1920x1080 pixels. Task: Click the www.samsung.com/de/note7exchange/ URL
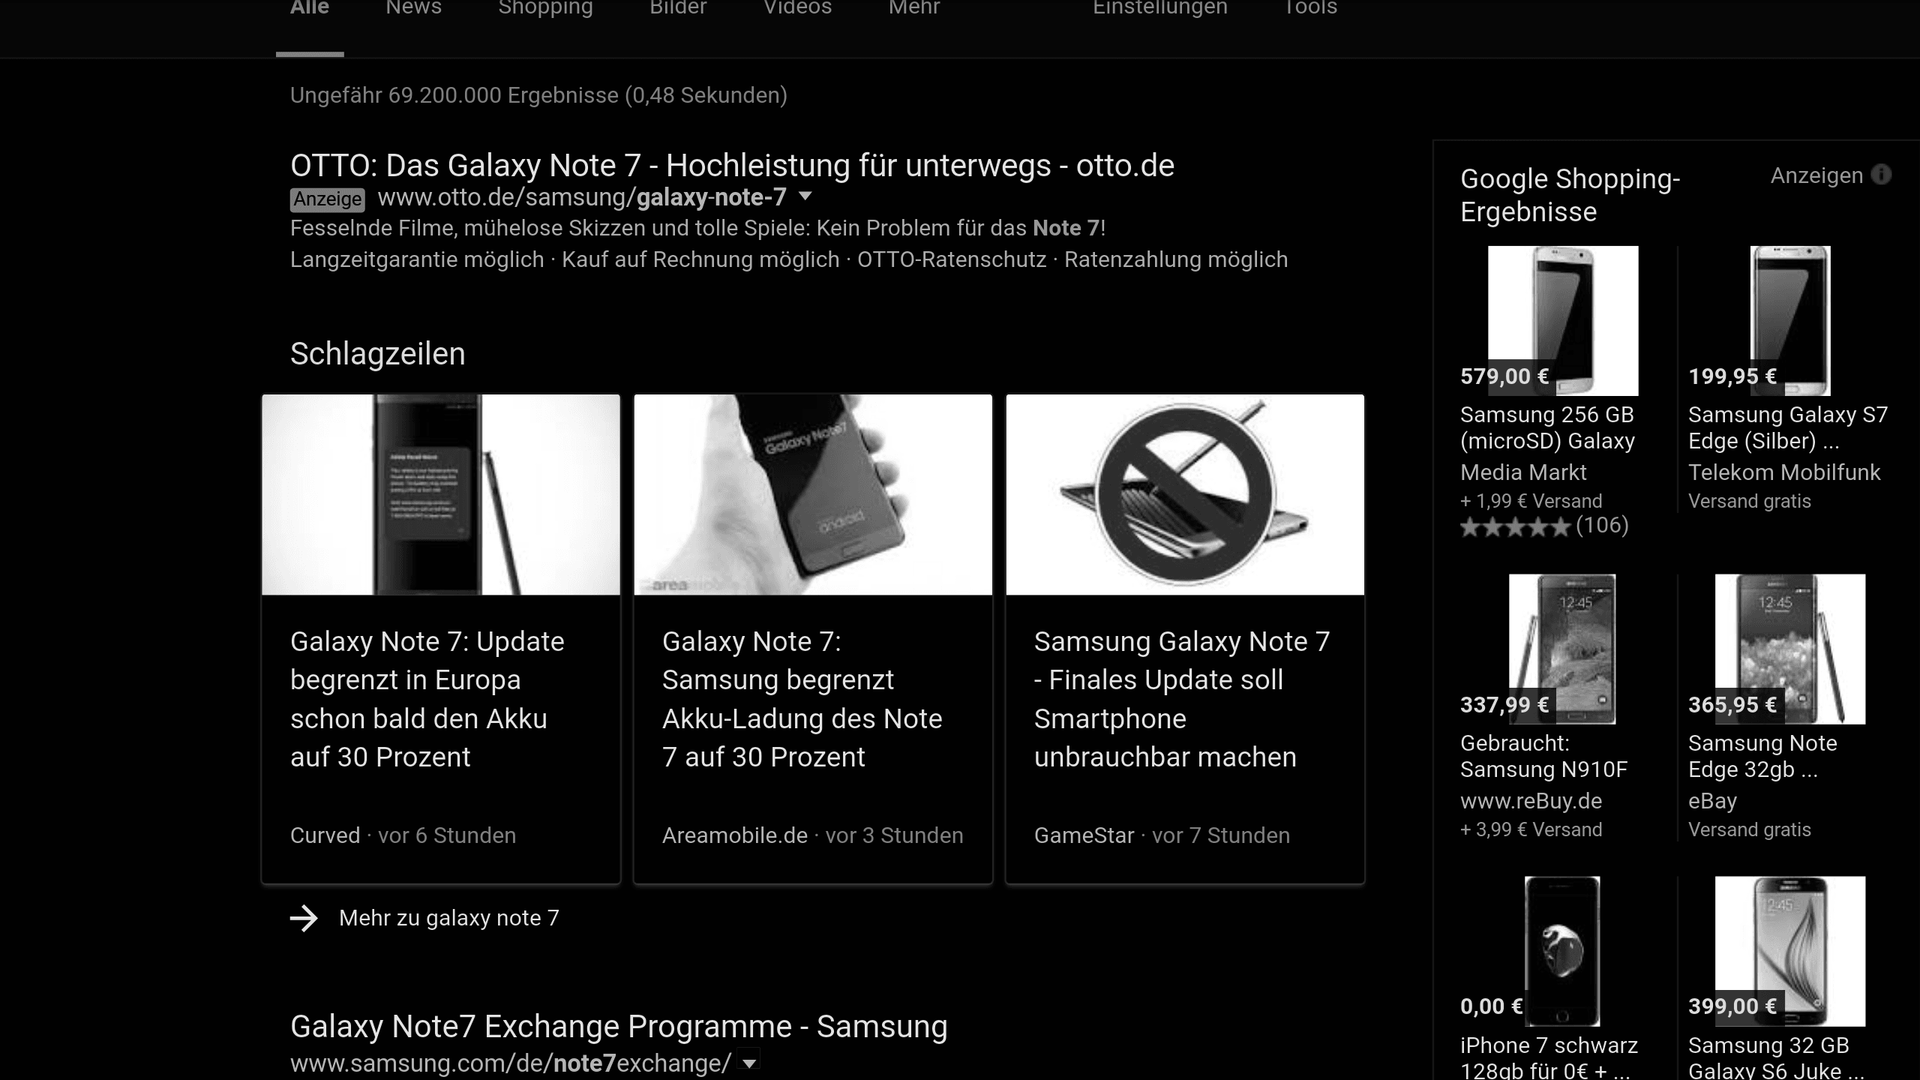[510, 1063]
